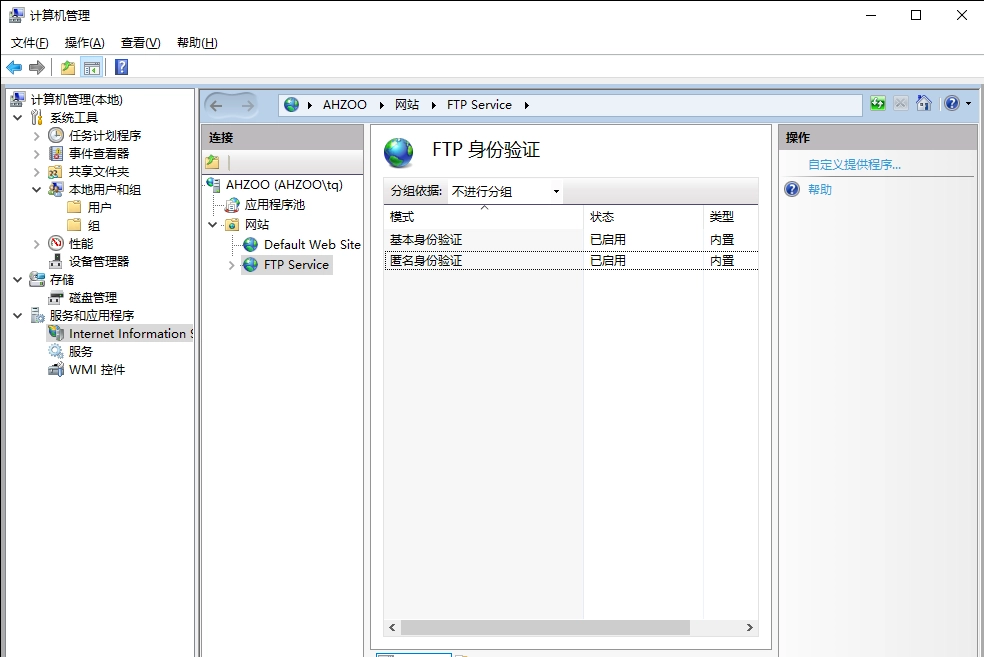
Task: Click the blue back arrow toolbar icon
Action: (14, 67)
